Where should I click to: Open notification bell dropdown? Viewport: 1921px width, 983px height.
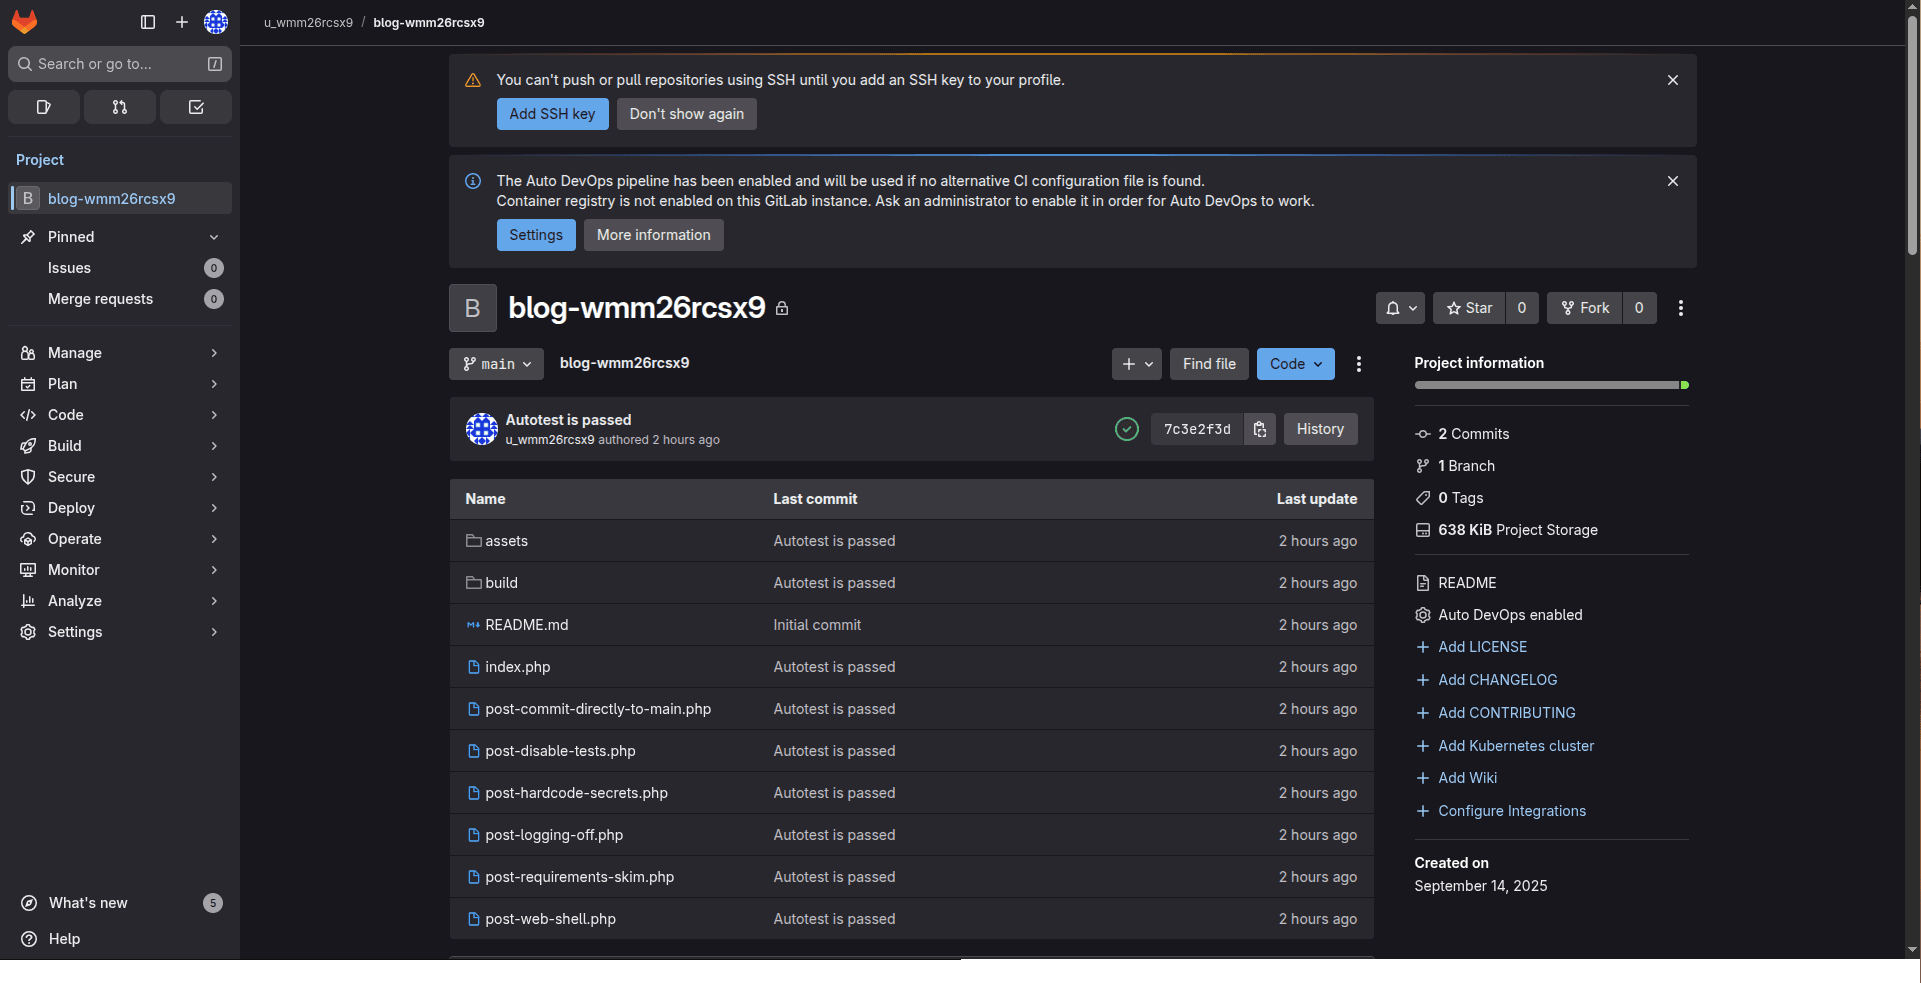(x=1400, y=308)
